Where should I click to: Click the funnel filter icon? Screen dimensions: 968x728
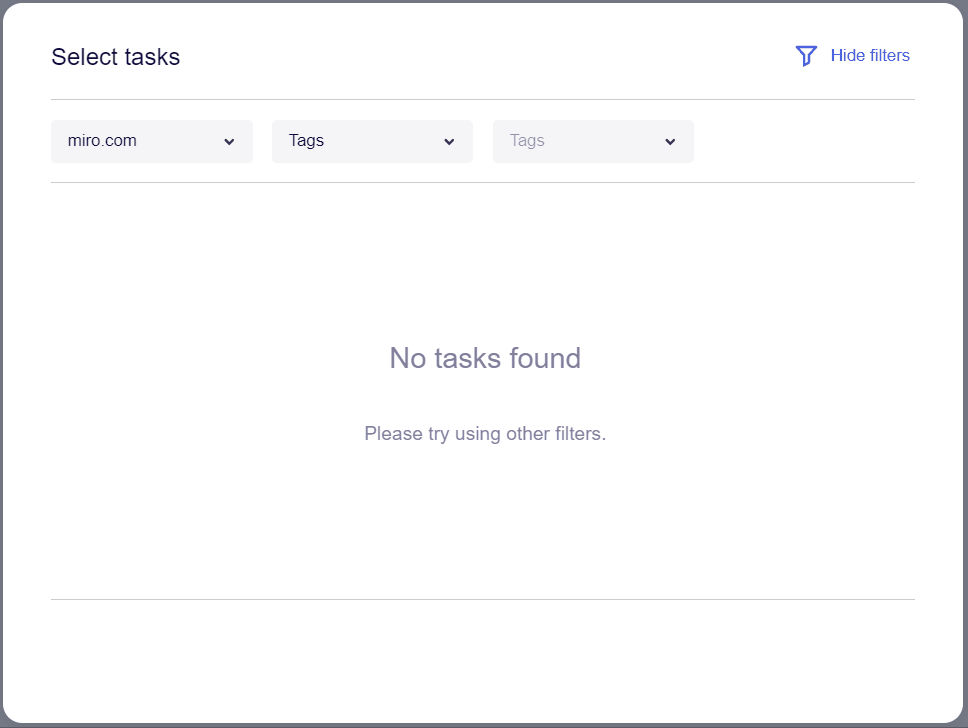click(806, 56)
